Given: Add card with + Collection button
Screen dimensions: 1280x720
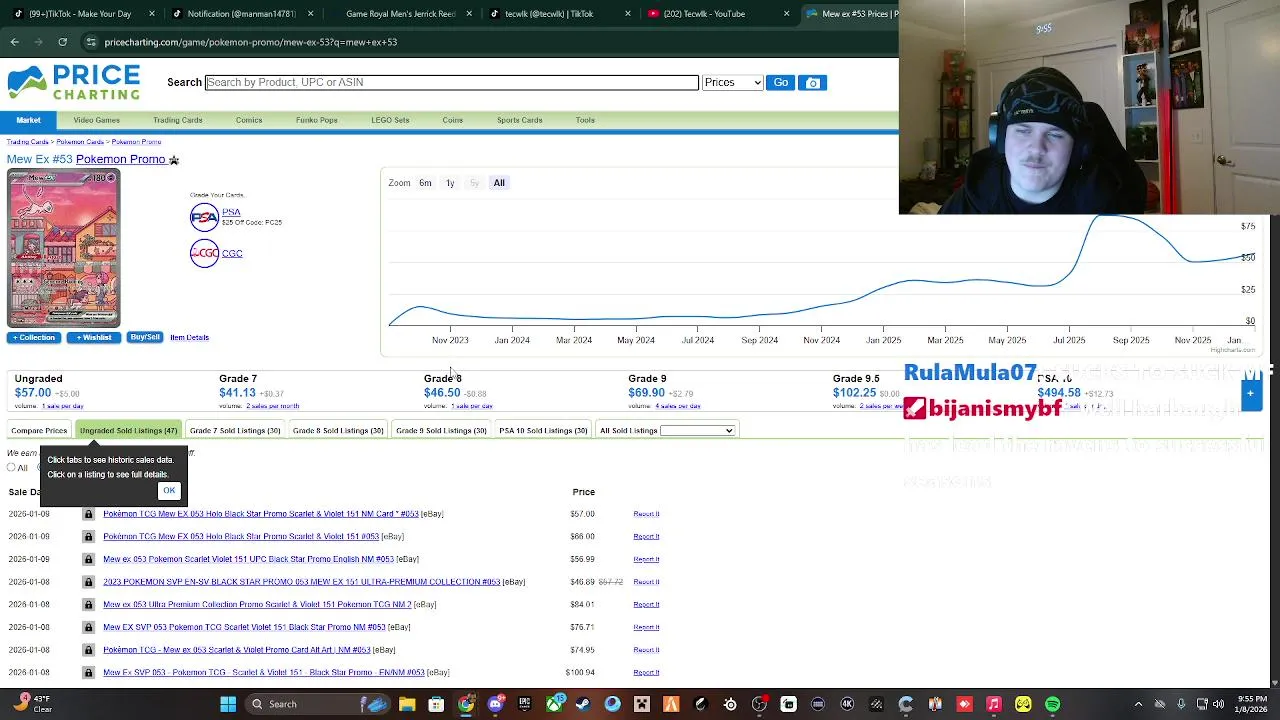Looking at the screenshot, I should [33, 338].
